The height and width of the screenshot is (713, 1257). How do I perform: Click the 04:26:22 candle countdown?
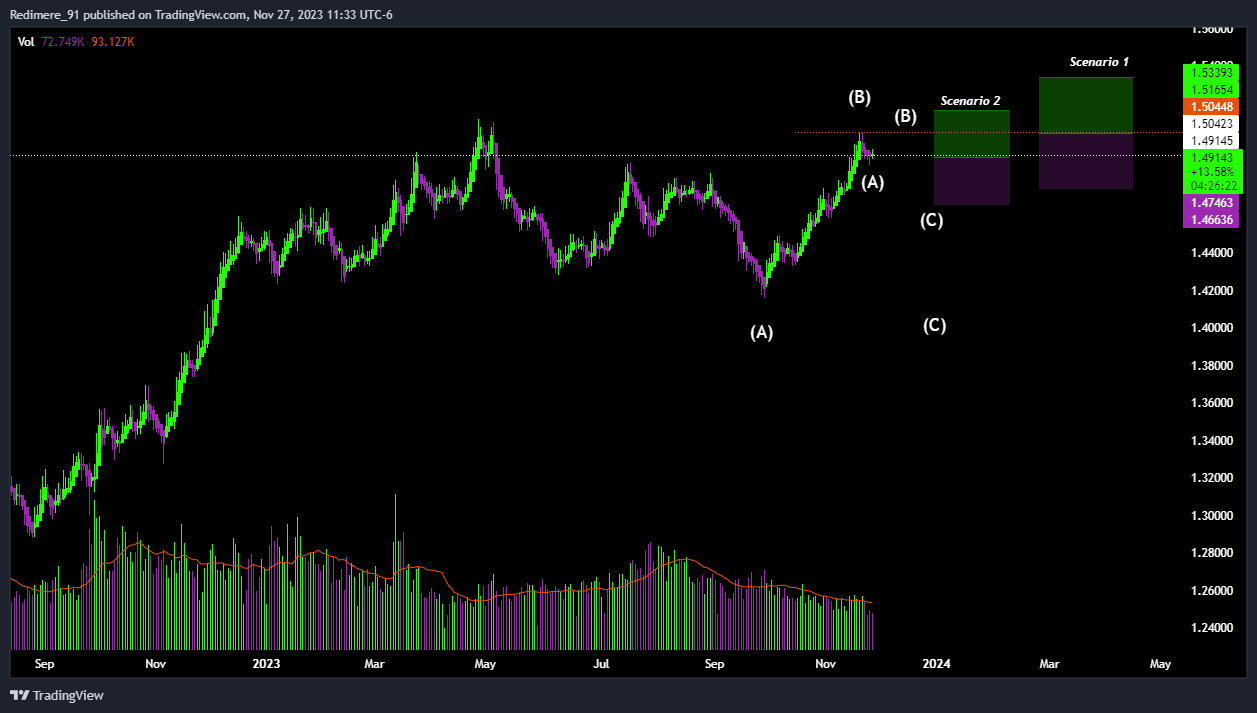(1212, 185)
